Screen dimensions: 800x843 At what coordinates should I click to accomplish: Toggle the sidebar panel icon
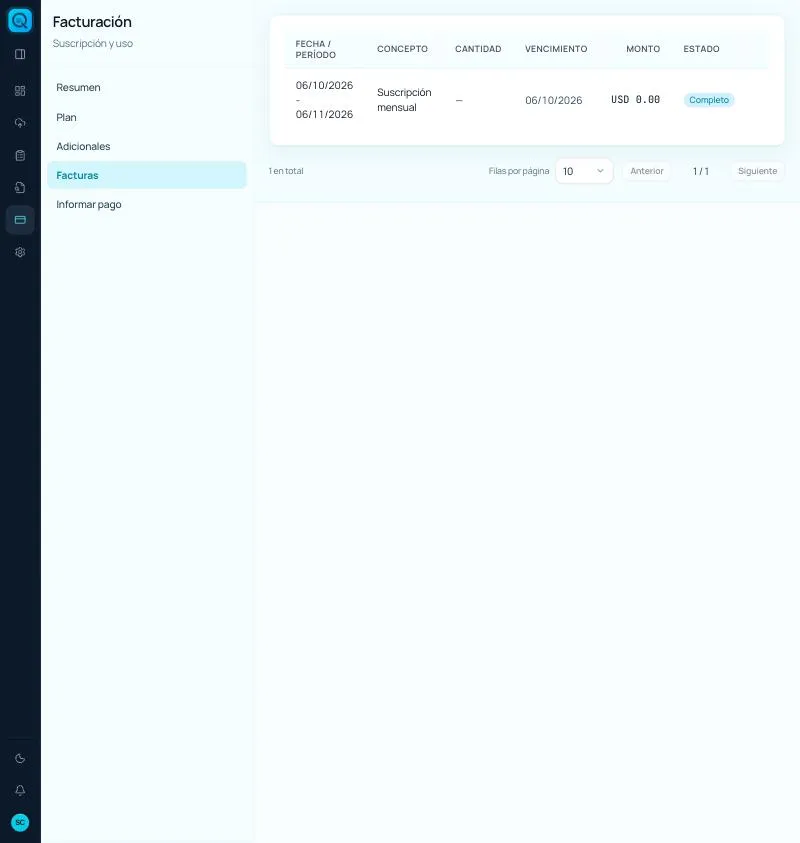coord(20,54)
